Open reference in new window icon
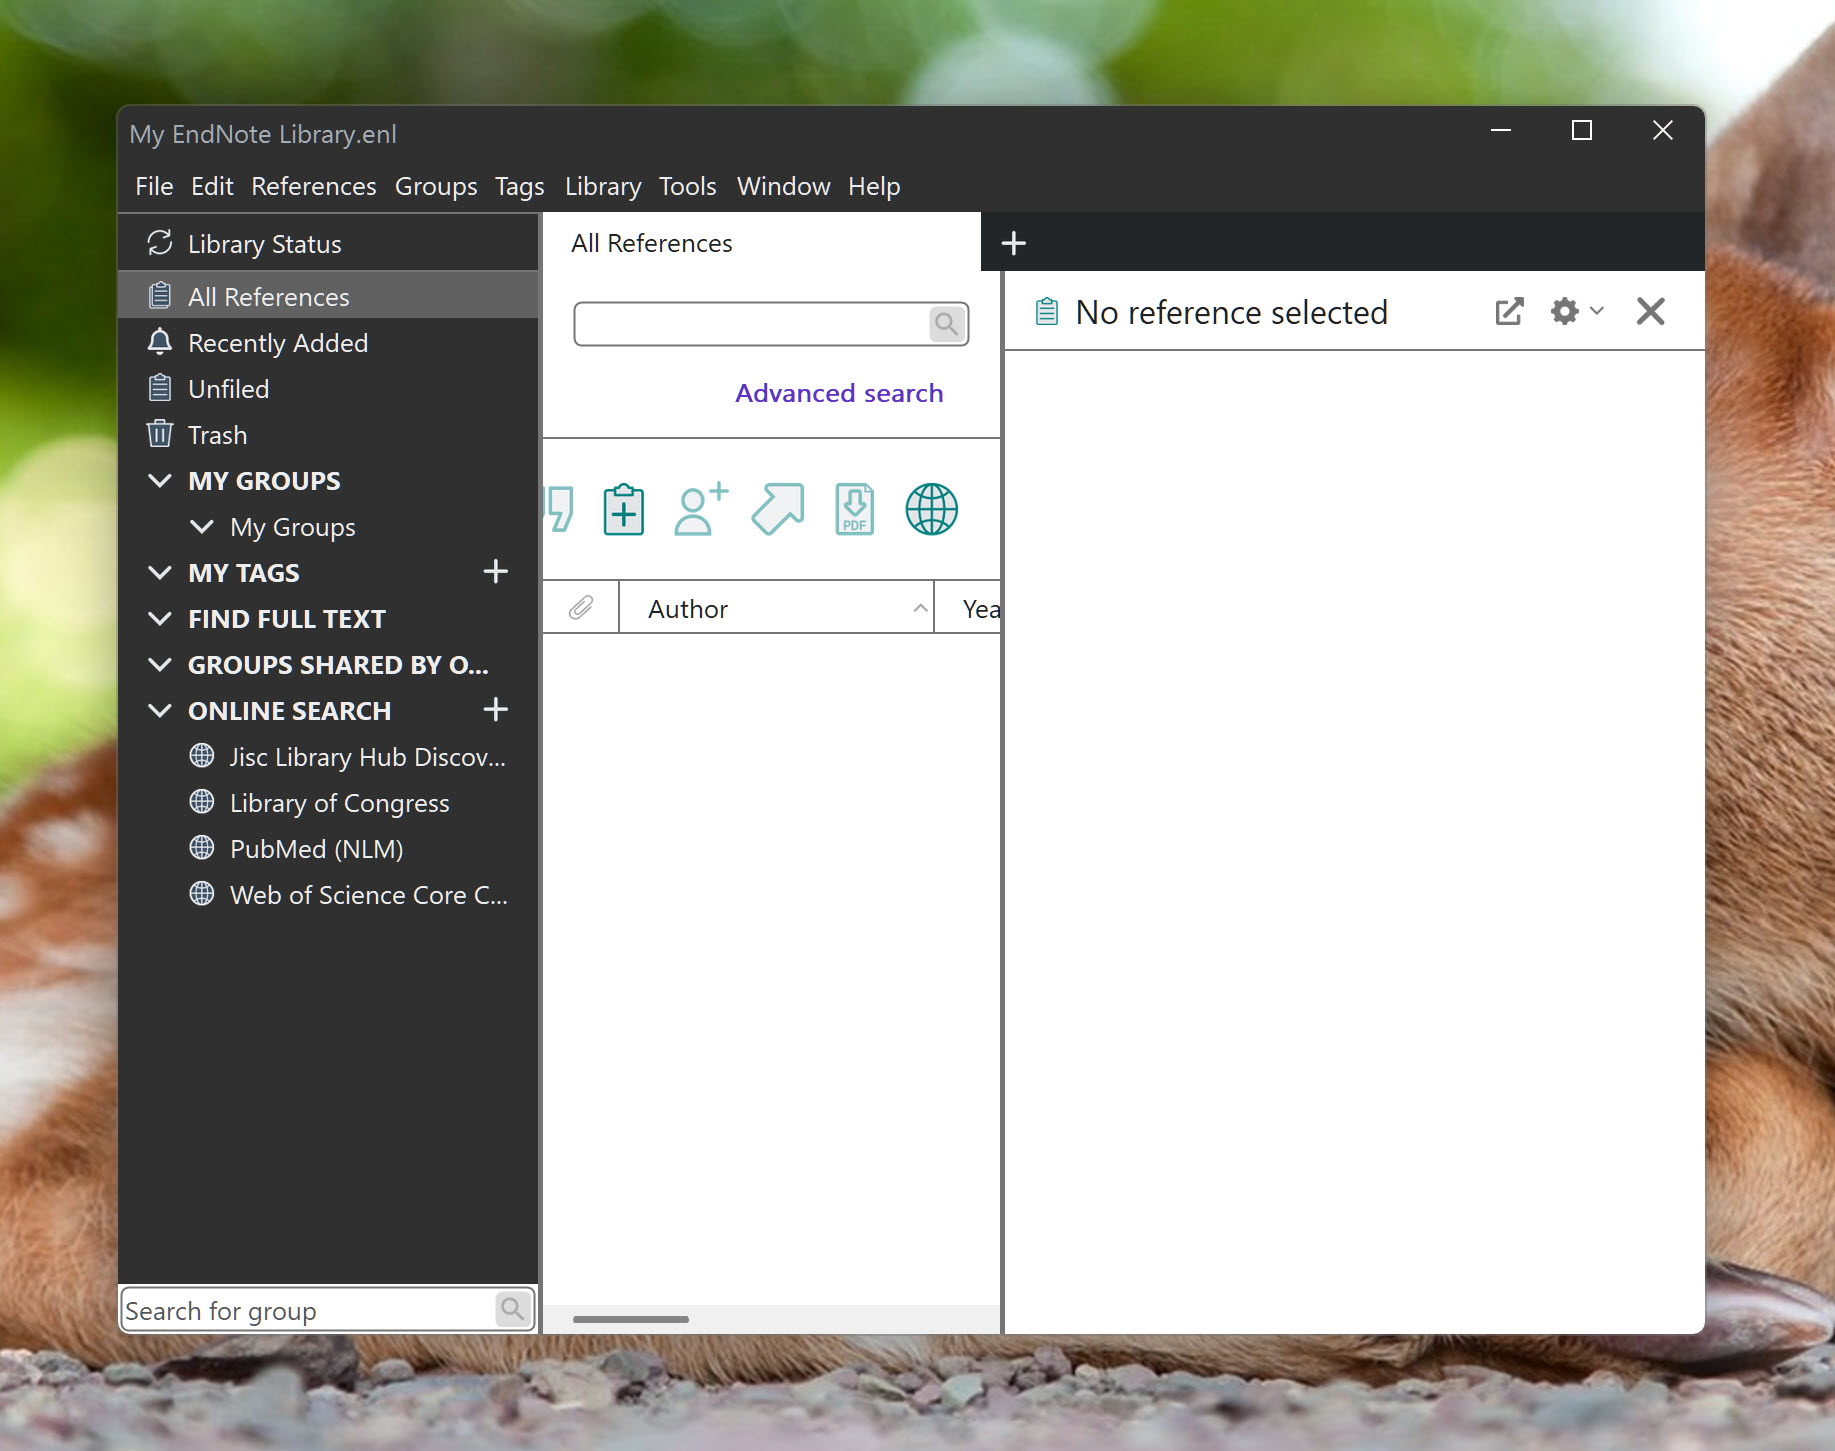Image resolution: width=1835 pixels, height=1451 pixels. pos(1509,312)
